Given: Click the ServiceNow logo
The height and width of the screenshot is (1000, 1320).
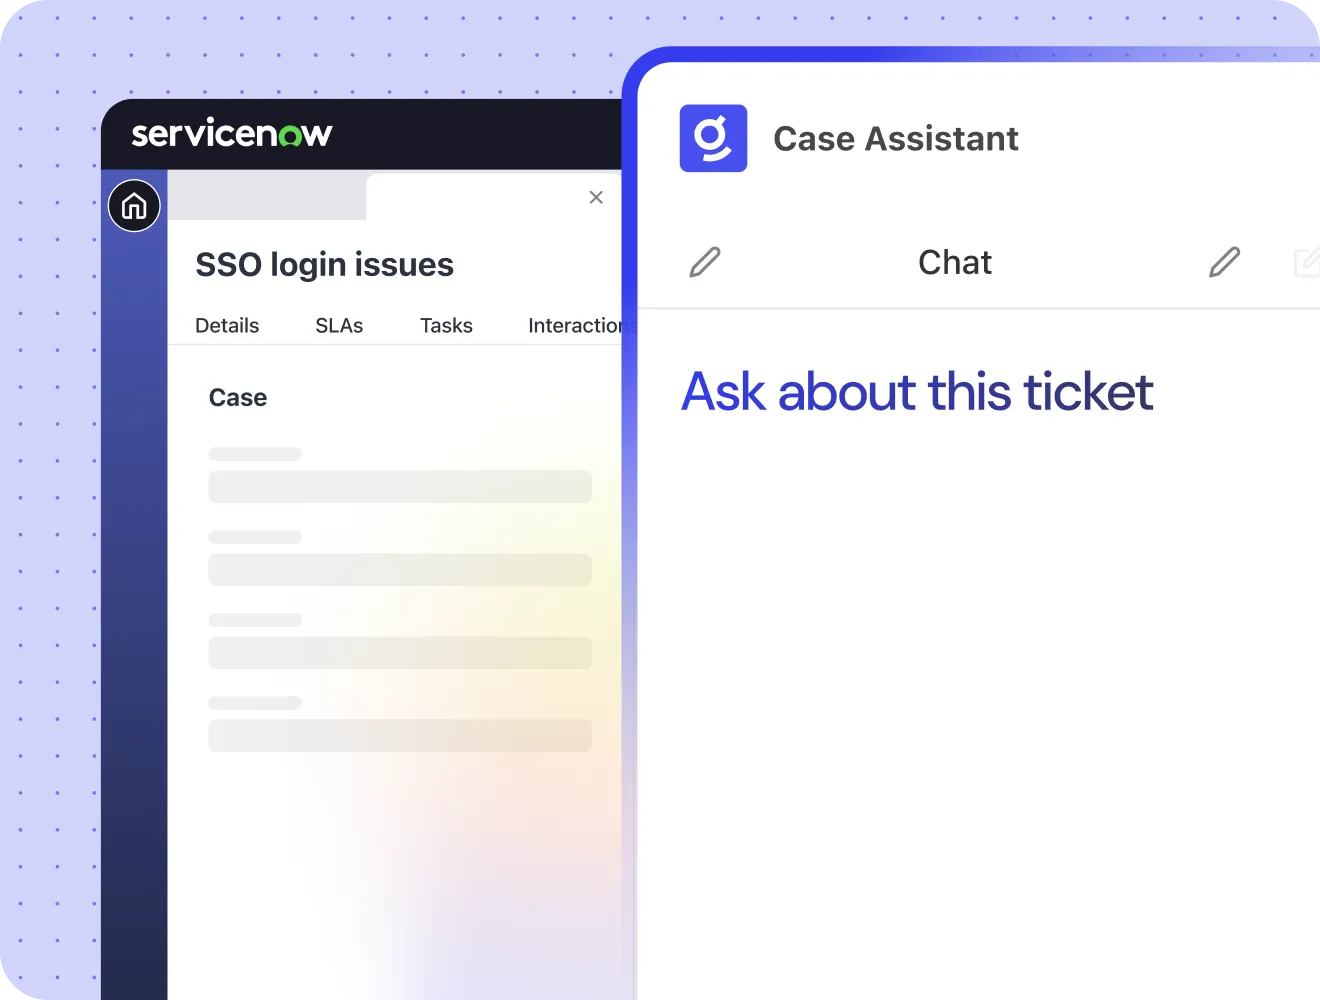Looking at the screenshot, I should (x=232, y=134).
